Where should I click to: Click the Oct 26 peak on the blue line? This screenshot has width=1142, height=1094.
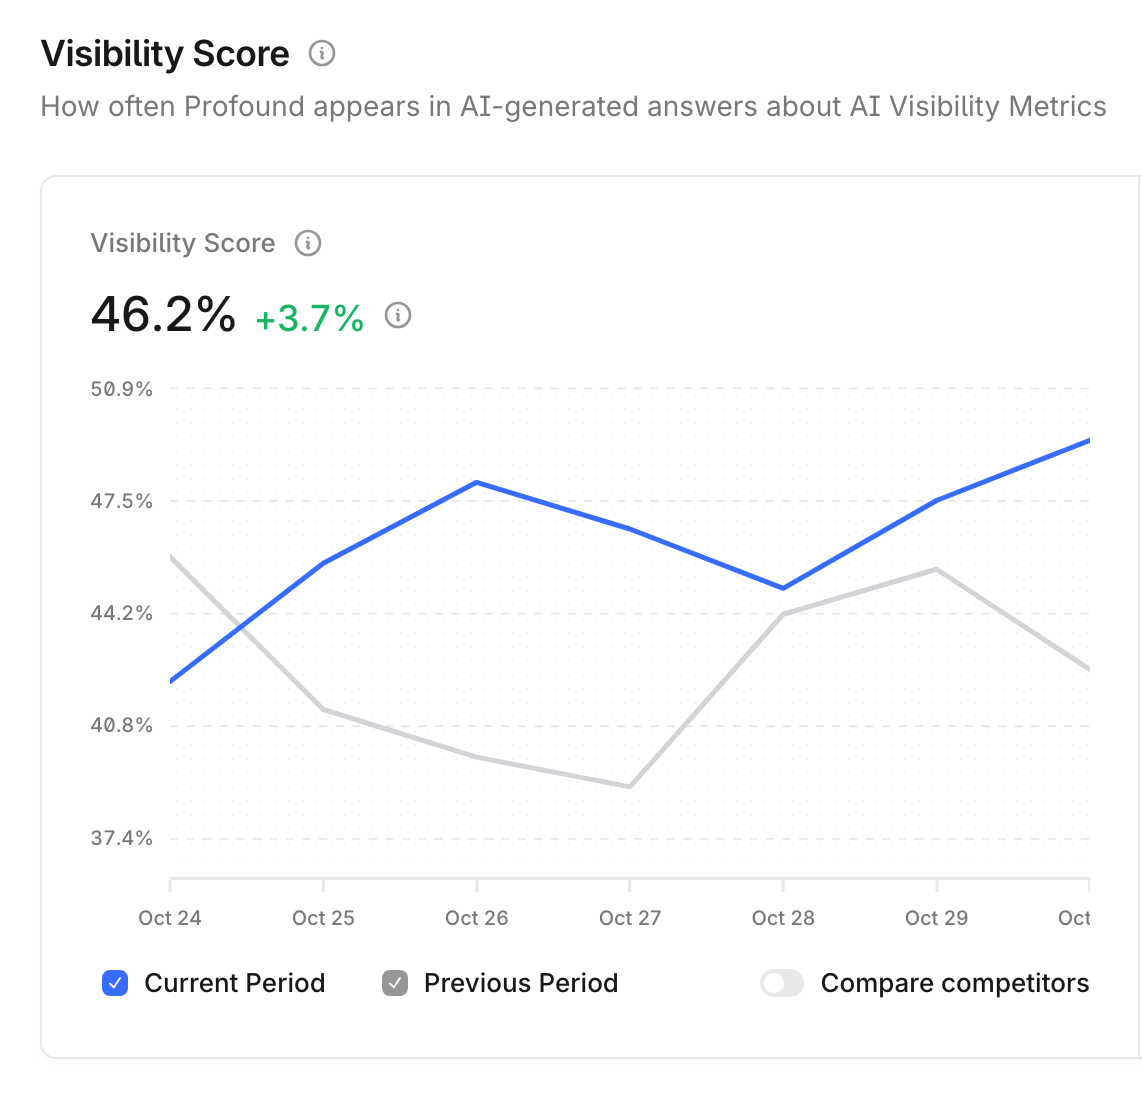point(477,482)
